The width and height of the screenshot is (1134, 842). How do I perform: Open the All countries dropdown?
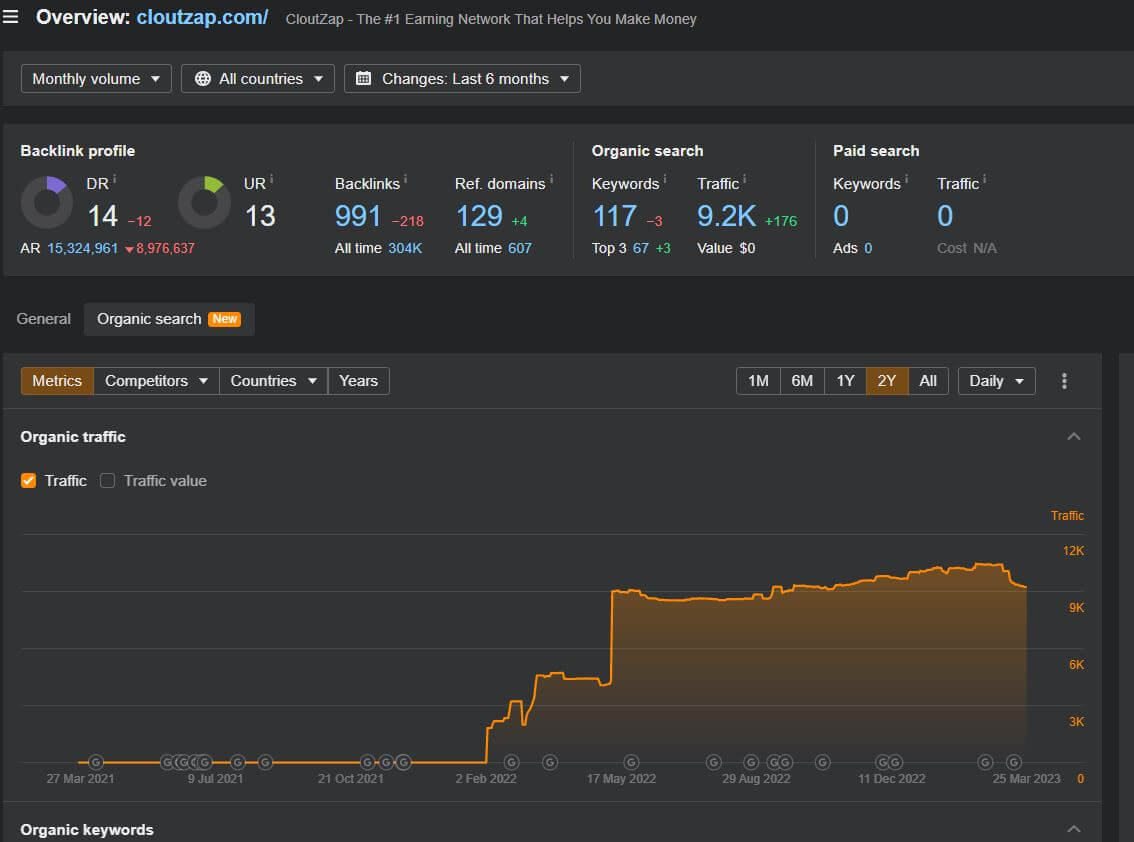(258, 79)
